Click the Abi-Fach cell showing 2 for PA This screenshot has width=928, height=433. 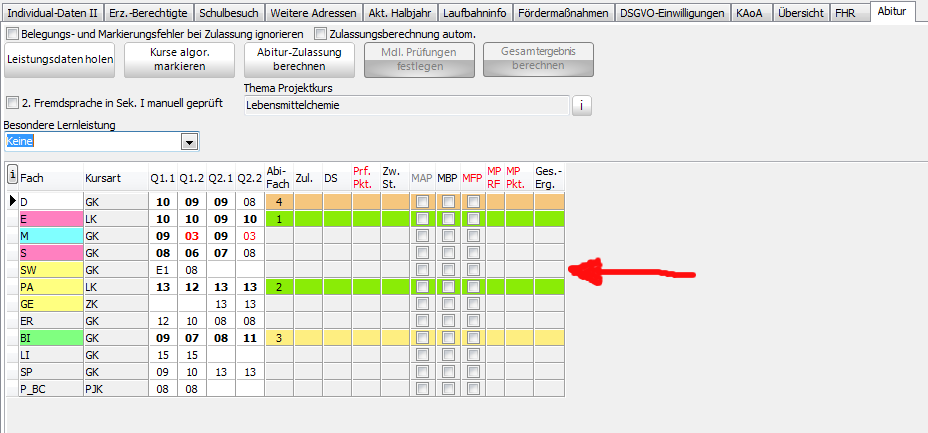point(279,287)
